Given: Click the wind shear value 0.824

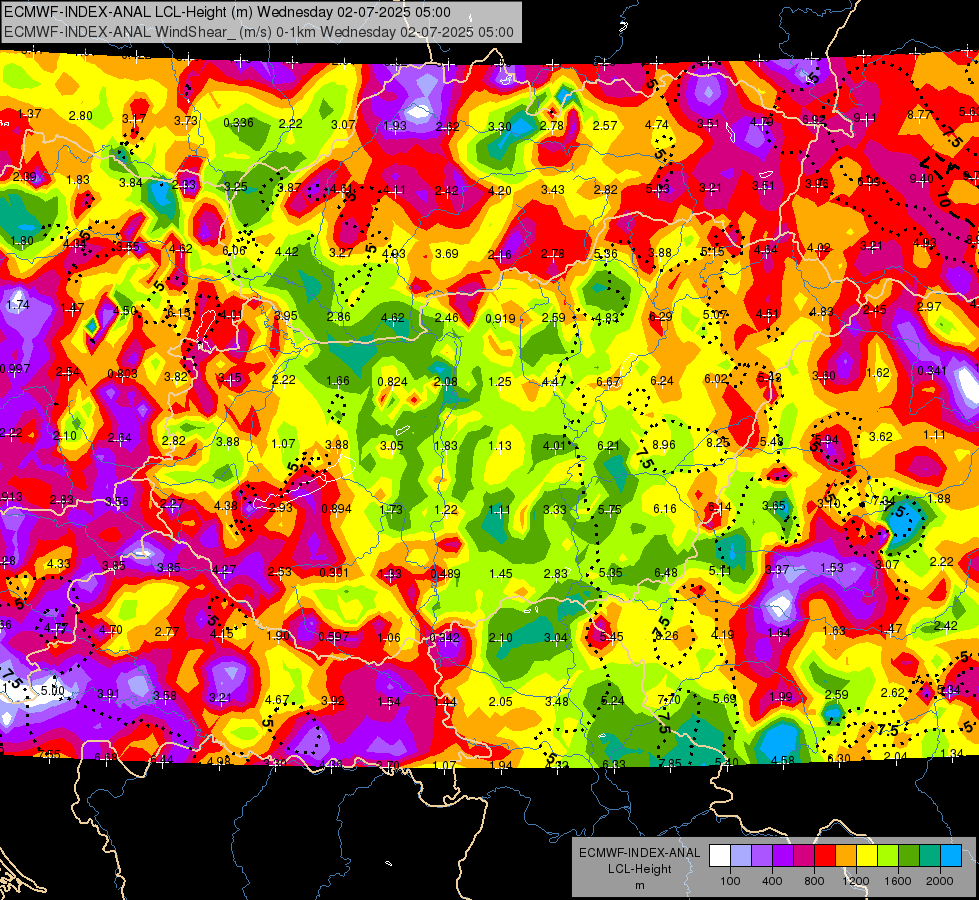Looking at the screenshot, I should (x=393, y=382).
